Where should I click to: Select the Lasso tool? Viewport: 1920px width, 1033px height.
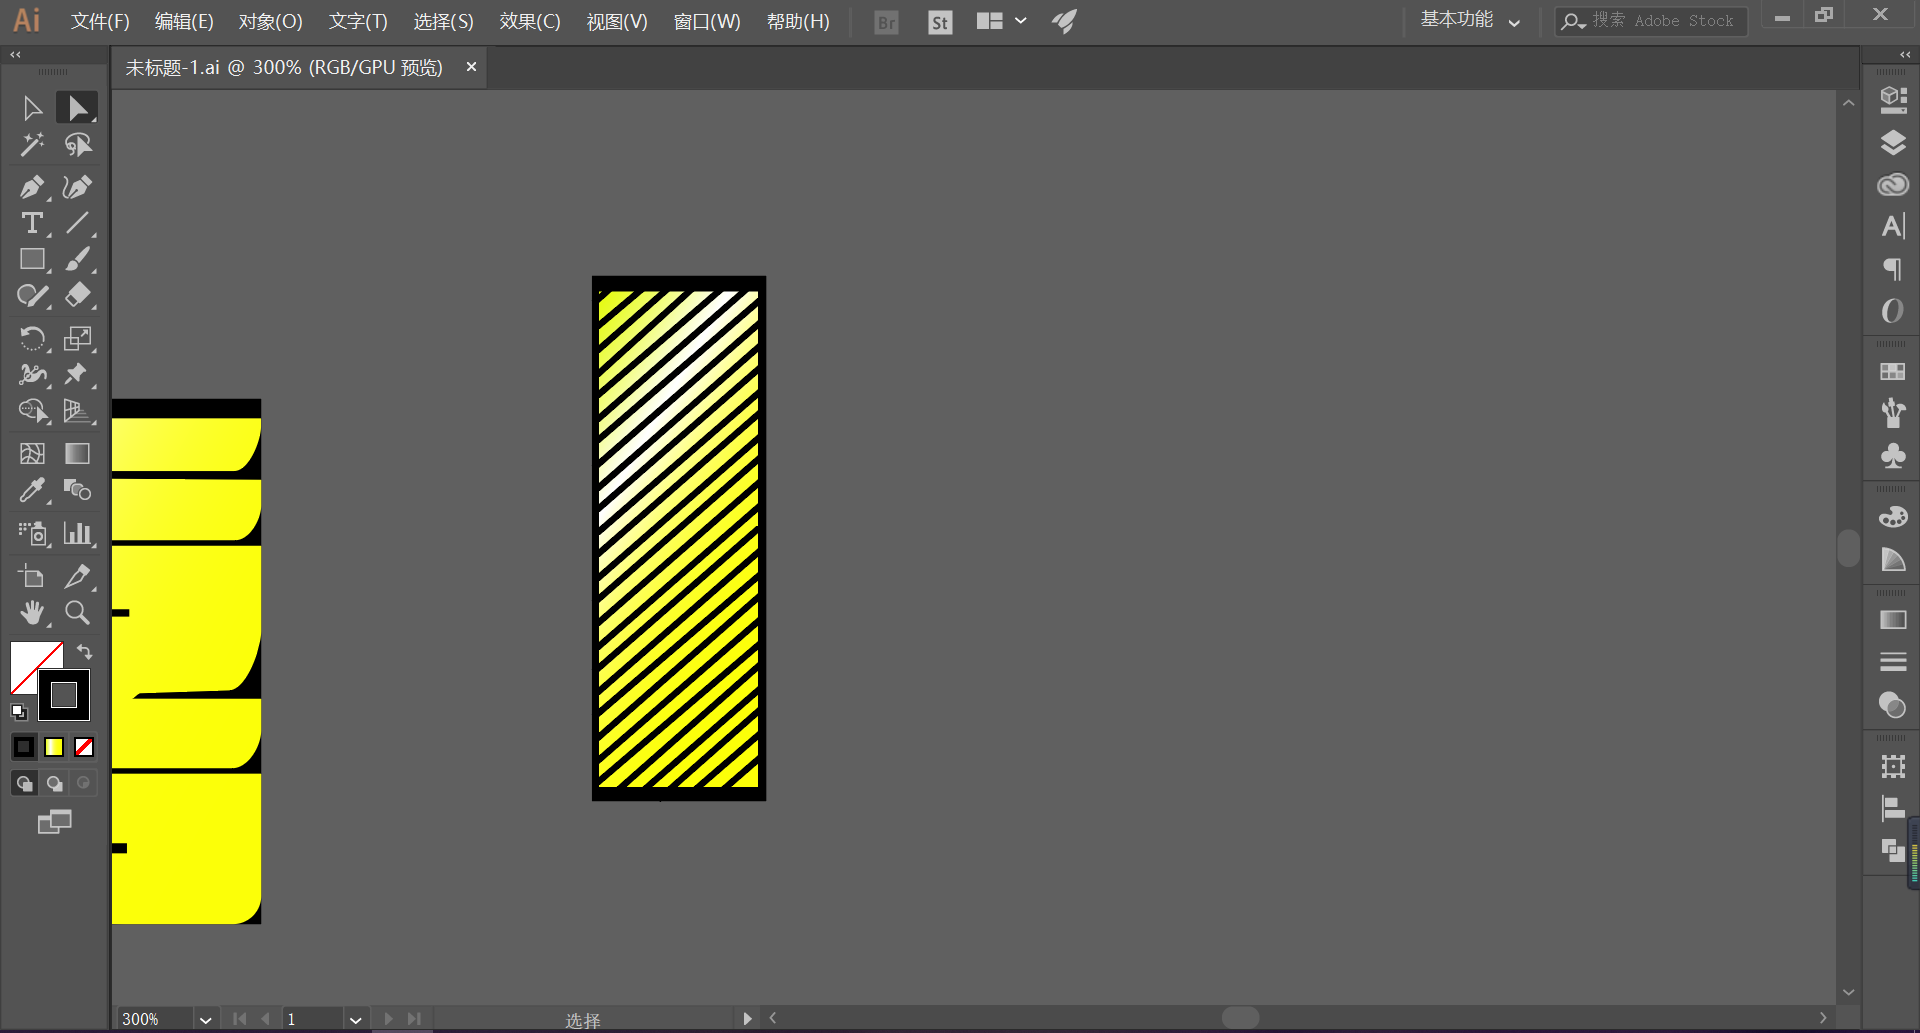tap(77, 145)
